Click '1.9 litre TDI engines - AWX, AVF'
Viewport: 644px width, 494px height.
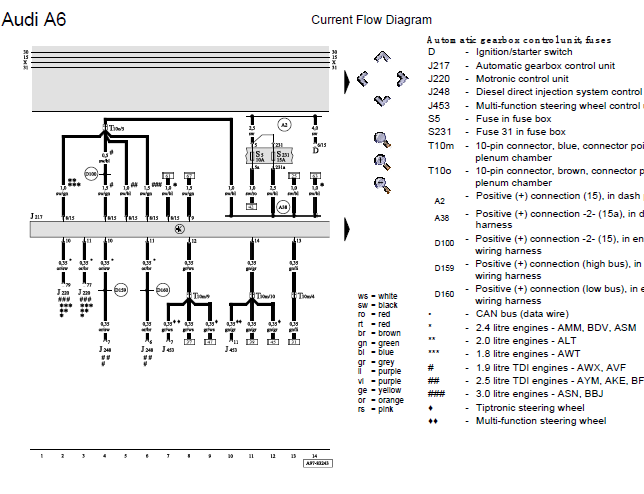click(x=550, y=368)
